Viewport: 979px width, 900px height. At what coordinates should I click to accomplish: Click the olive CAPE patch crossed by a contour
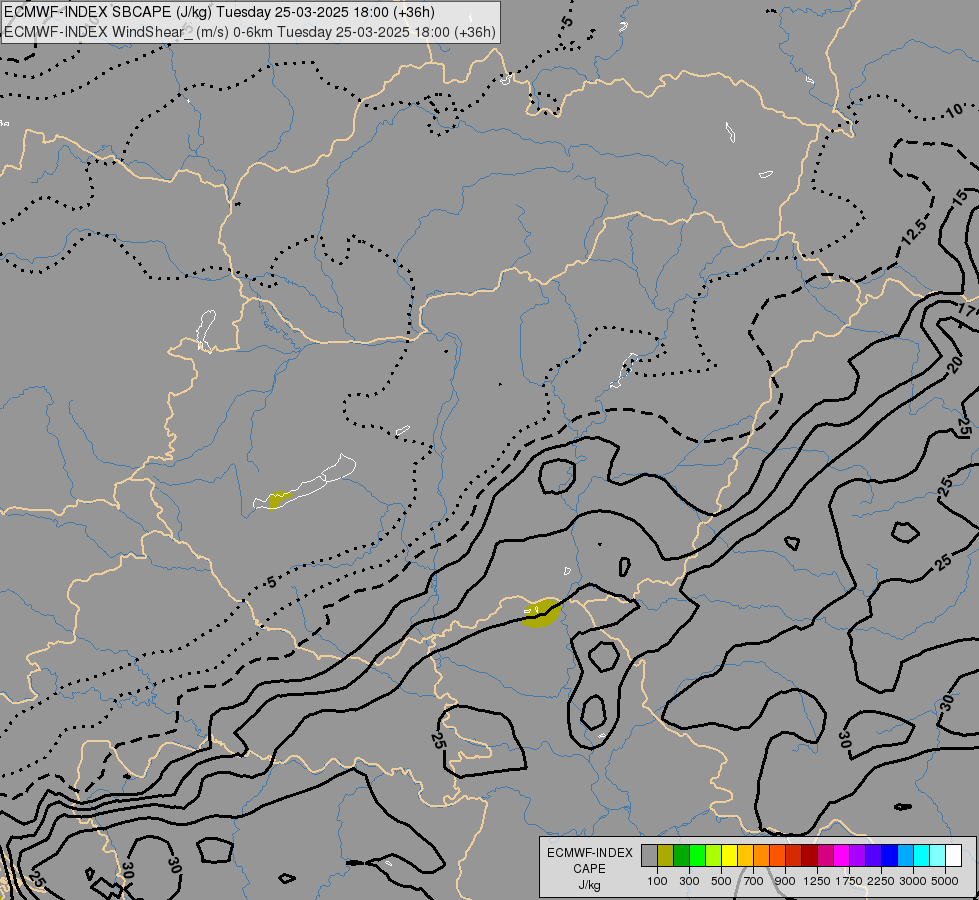[x=540, y=613]
